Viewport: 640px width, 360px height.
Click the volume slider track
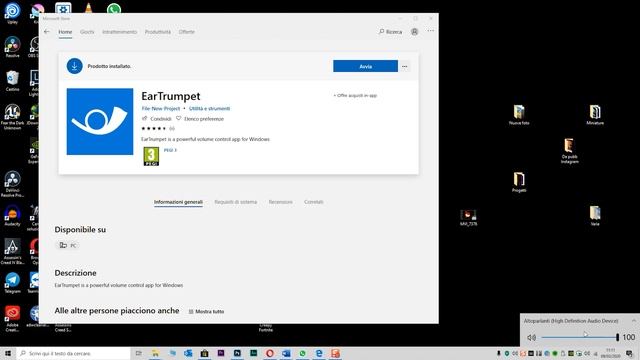(x=580, y=337)
